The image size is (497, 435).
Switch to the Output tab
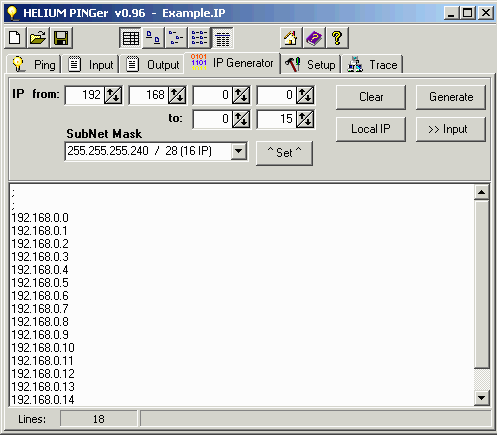click(x=152, y=64)
